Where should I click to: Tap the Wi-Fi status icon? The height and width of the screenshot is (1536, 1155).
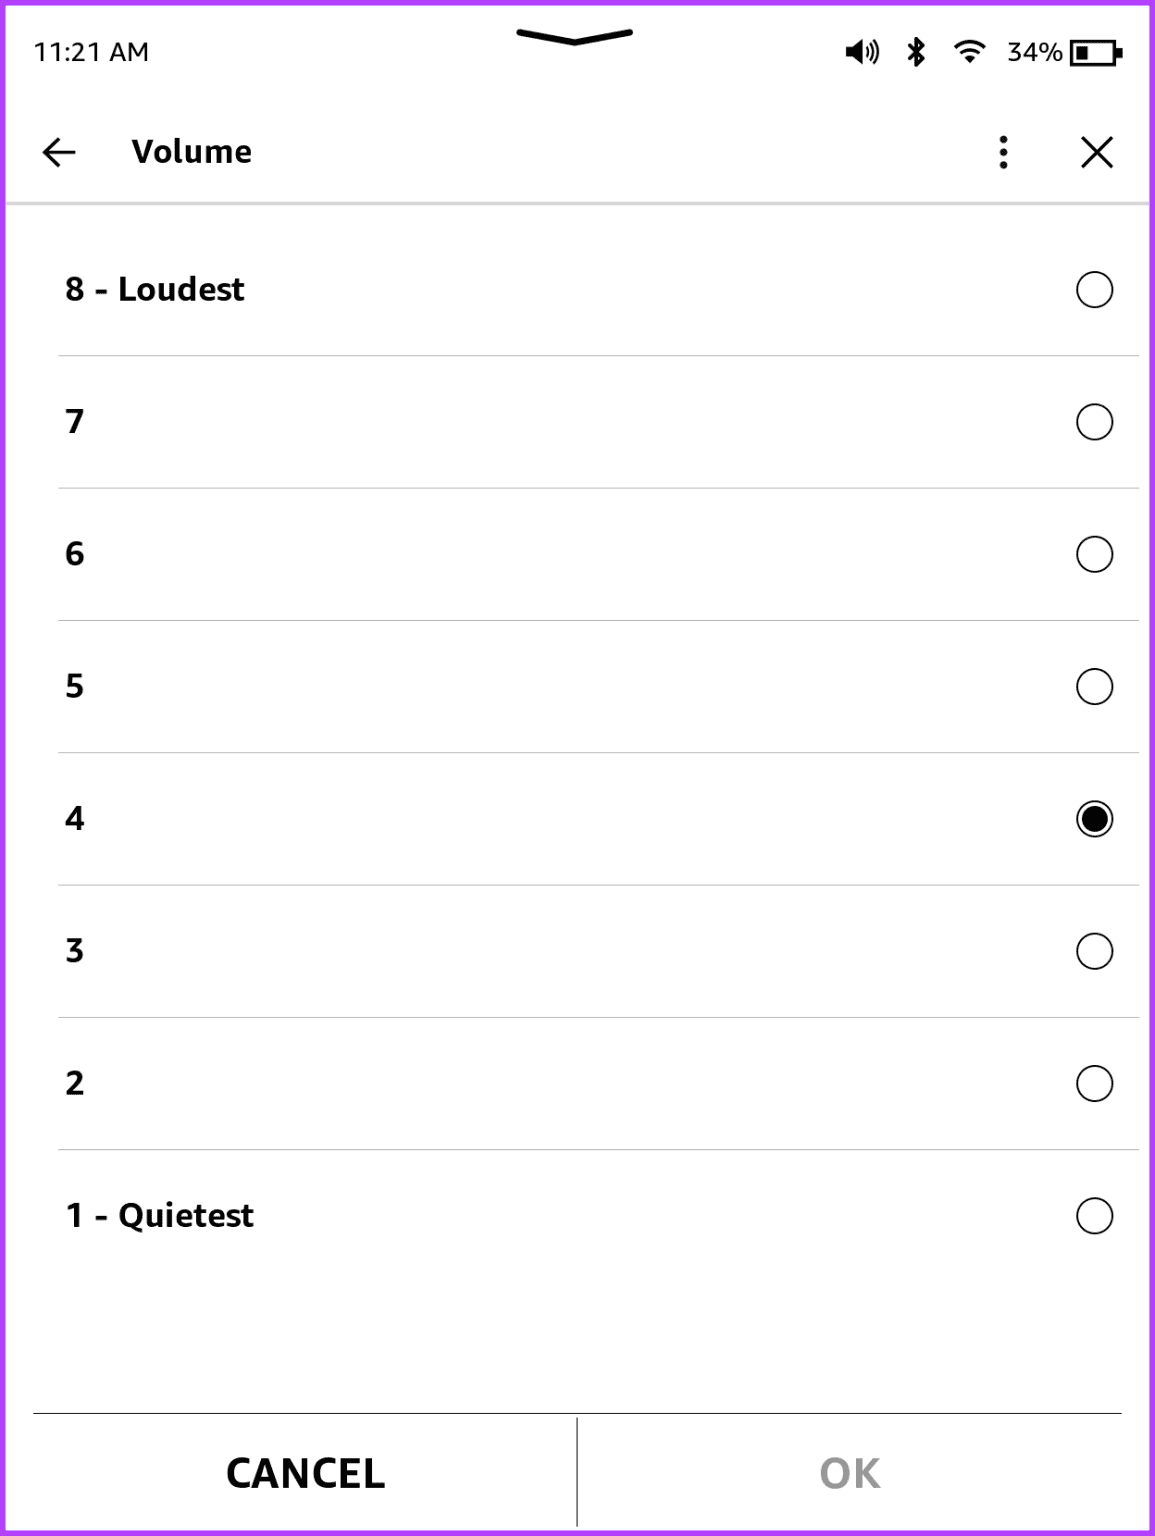pyautogui.click(x=969, y=51)
